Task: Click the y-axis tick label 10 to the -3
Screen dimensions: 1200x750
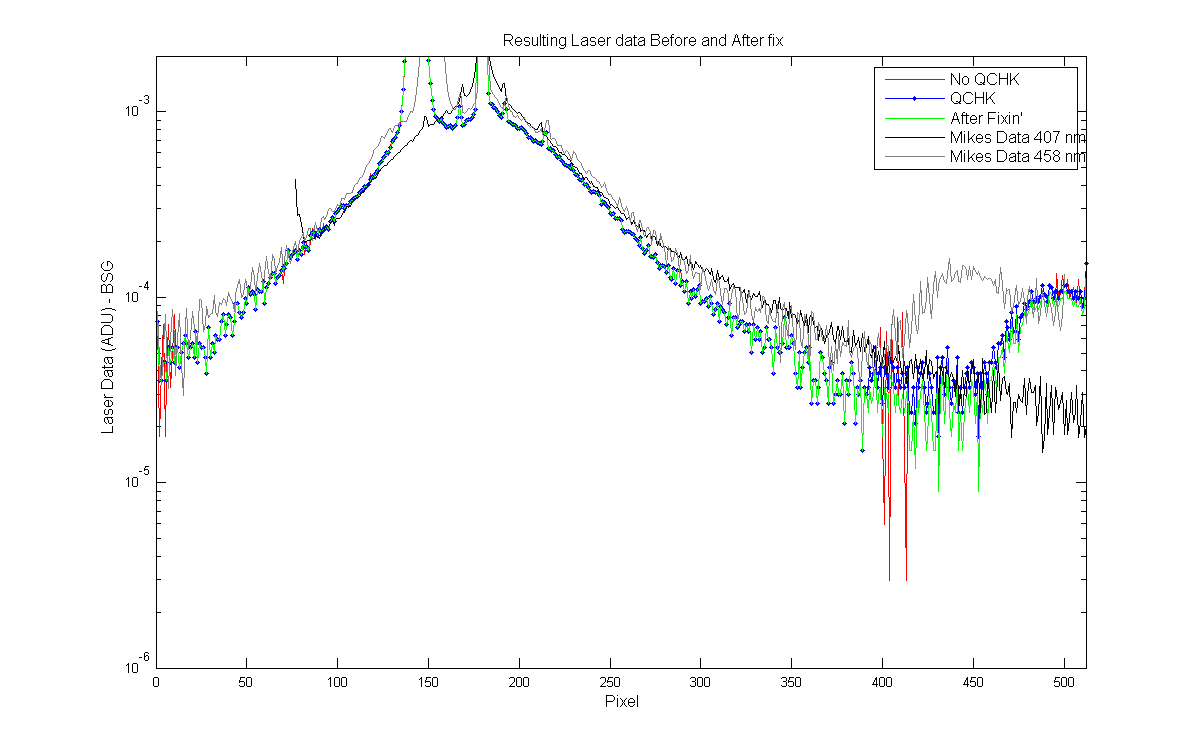Action: pos(137,110)
